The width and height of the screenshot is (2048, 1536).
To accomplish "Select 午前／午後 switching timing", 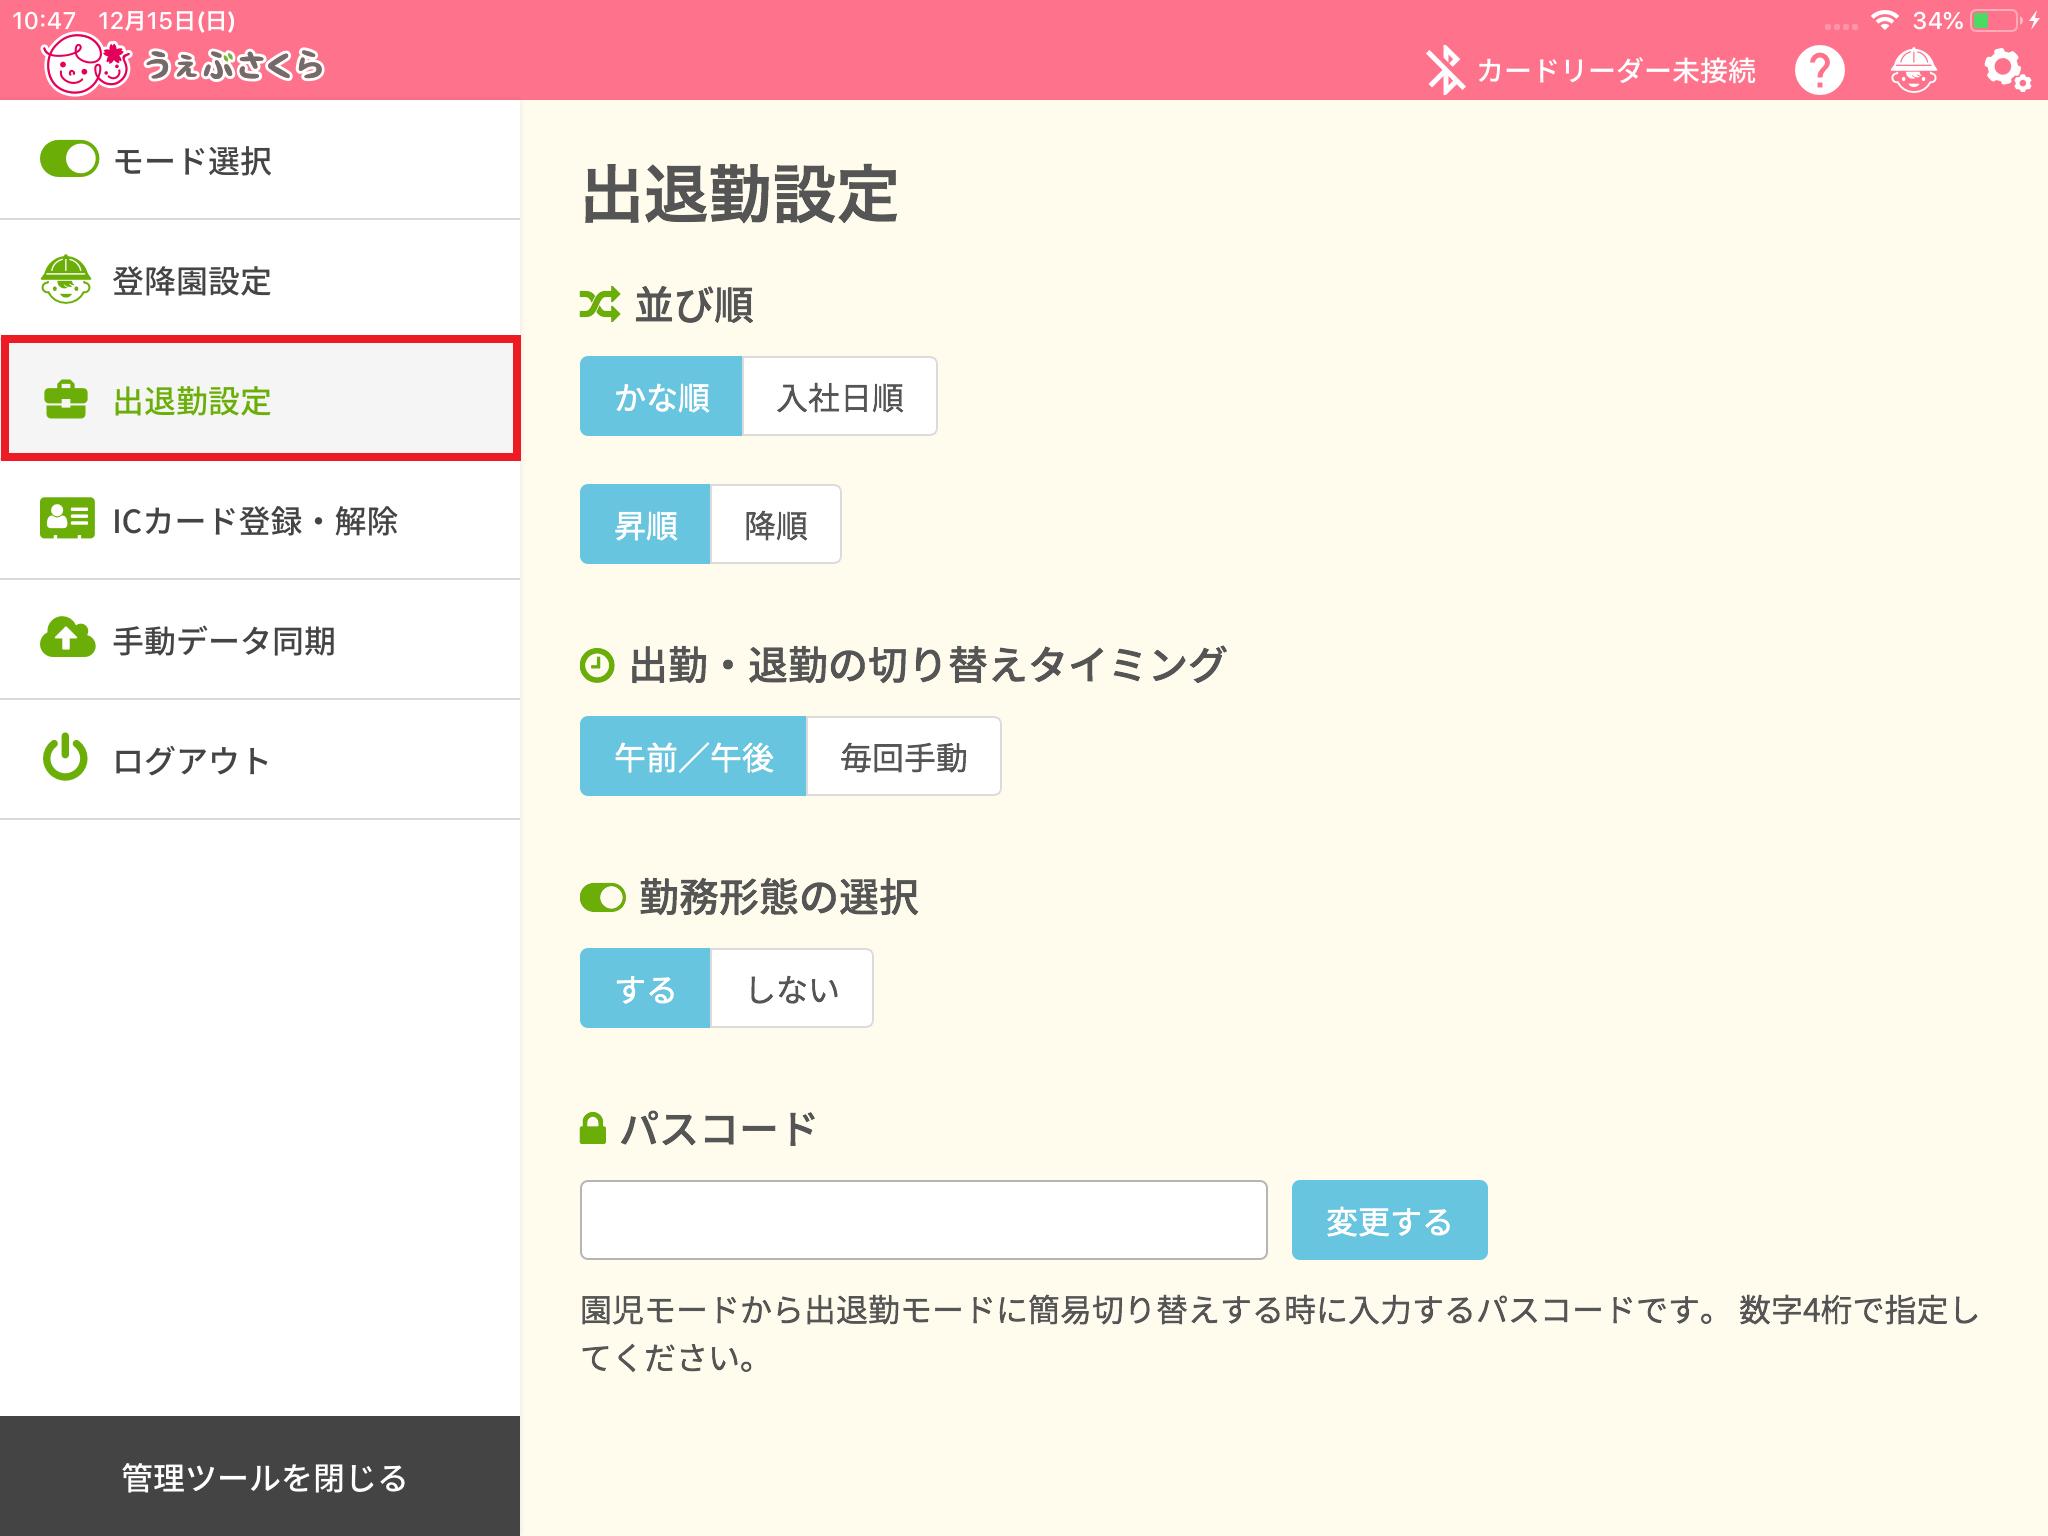I will click(693, 756).
